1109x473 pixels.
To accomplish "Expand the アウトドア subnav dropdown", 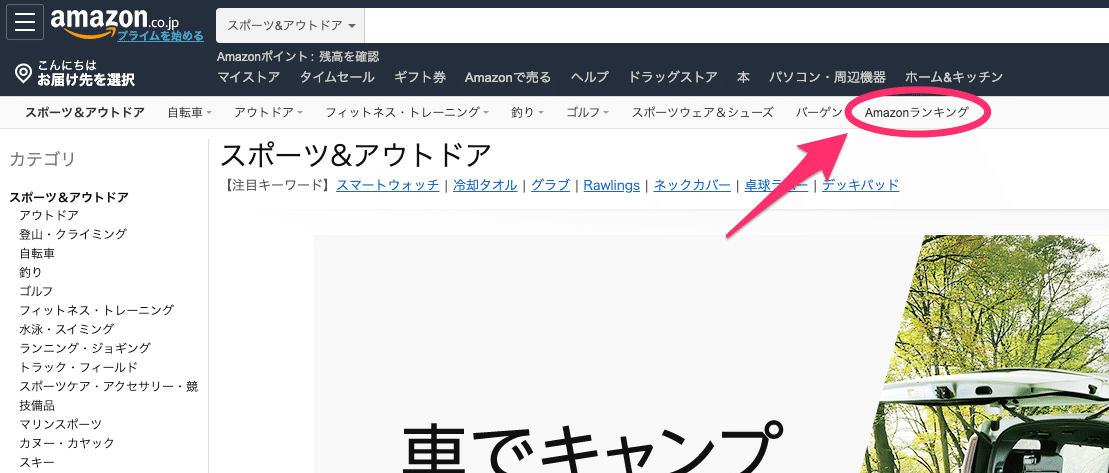I will [269, 112].
